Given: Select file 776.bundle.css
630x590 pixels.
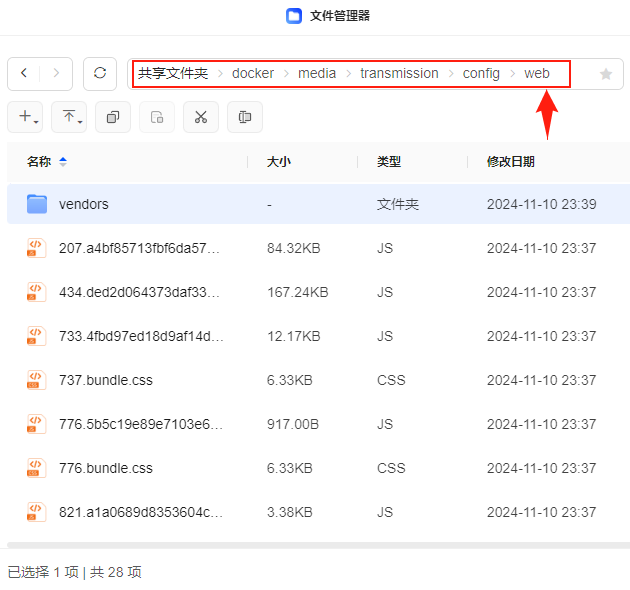Looking at the screenshot, I should coord(106,468).
